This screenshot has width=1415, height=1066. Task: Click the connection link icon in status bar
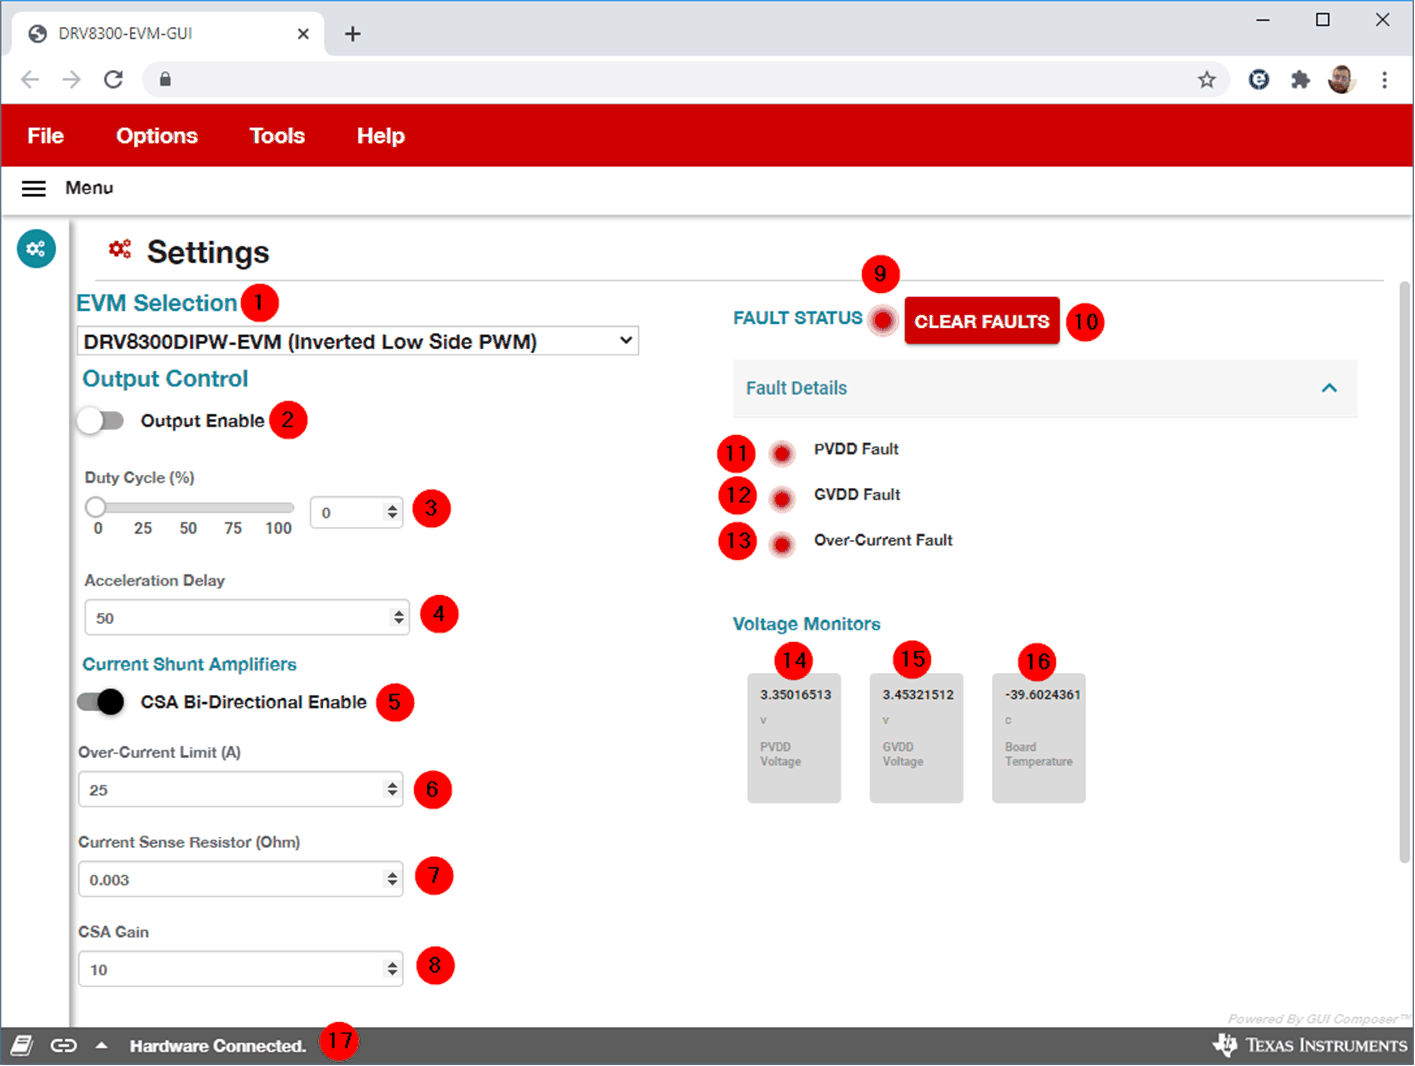click(63, 1046)
